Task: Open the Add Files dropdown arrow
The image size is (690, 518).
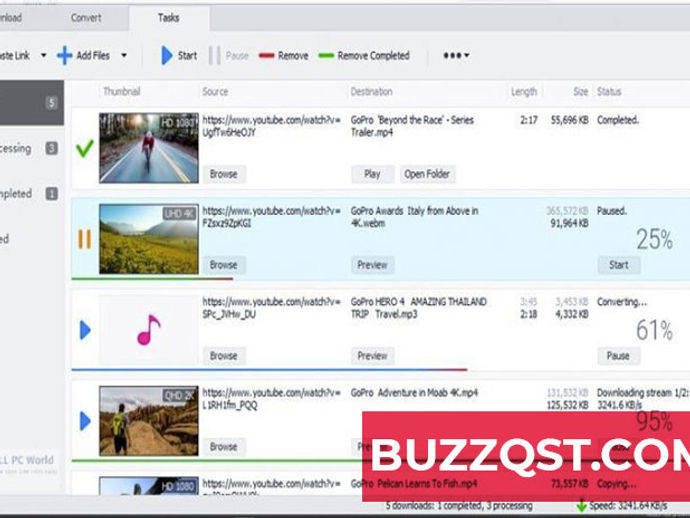Action: pyautogui.click(x=124, y=55)
